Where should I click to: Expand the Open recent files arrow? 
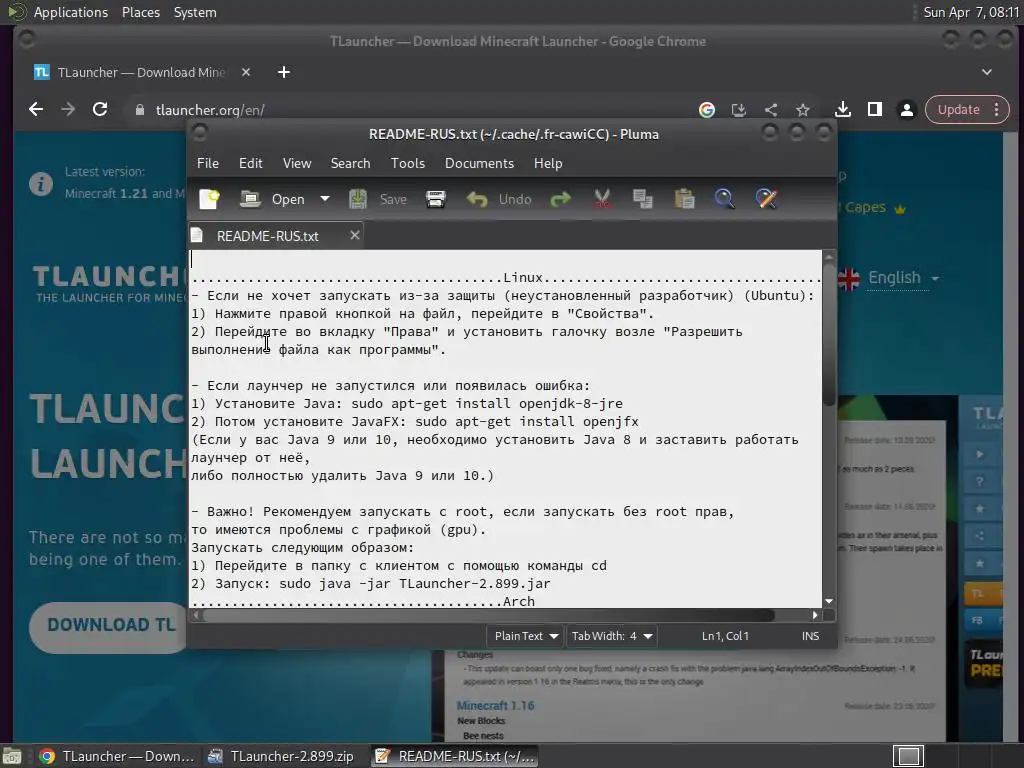325,199
